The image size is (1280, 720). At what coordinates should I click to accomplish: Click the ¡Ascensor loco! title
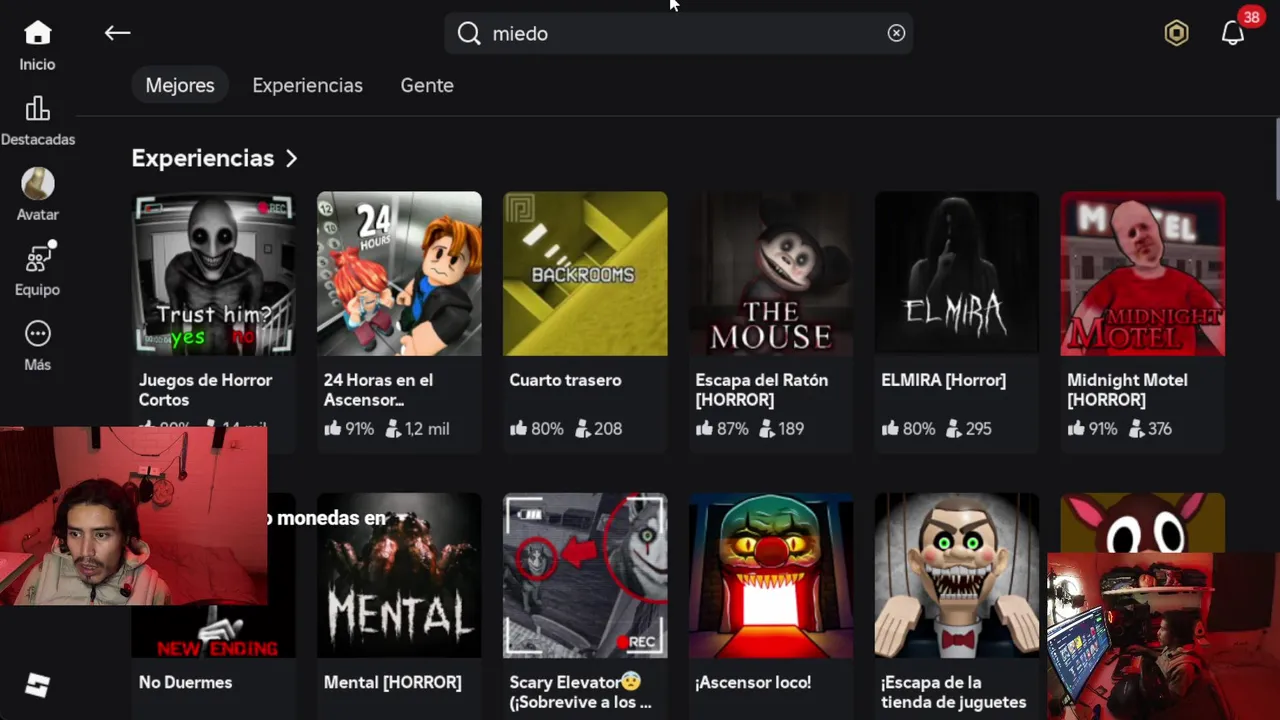coord(753,682)
